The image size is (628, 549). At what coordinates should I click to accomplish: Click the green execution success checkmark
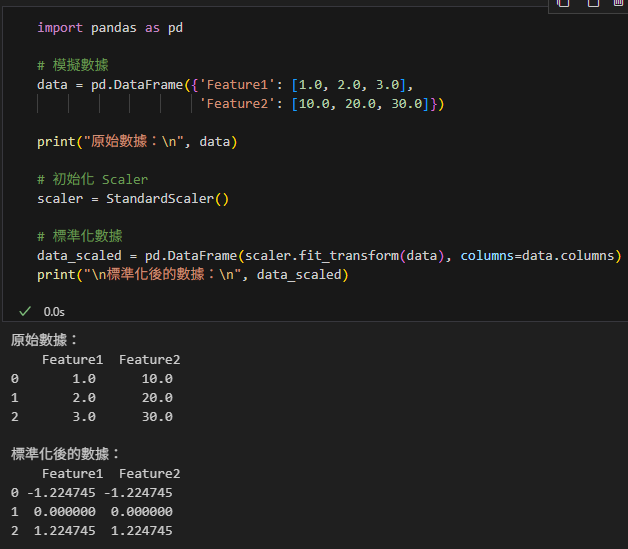click(25, 311)
